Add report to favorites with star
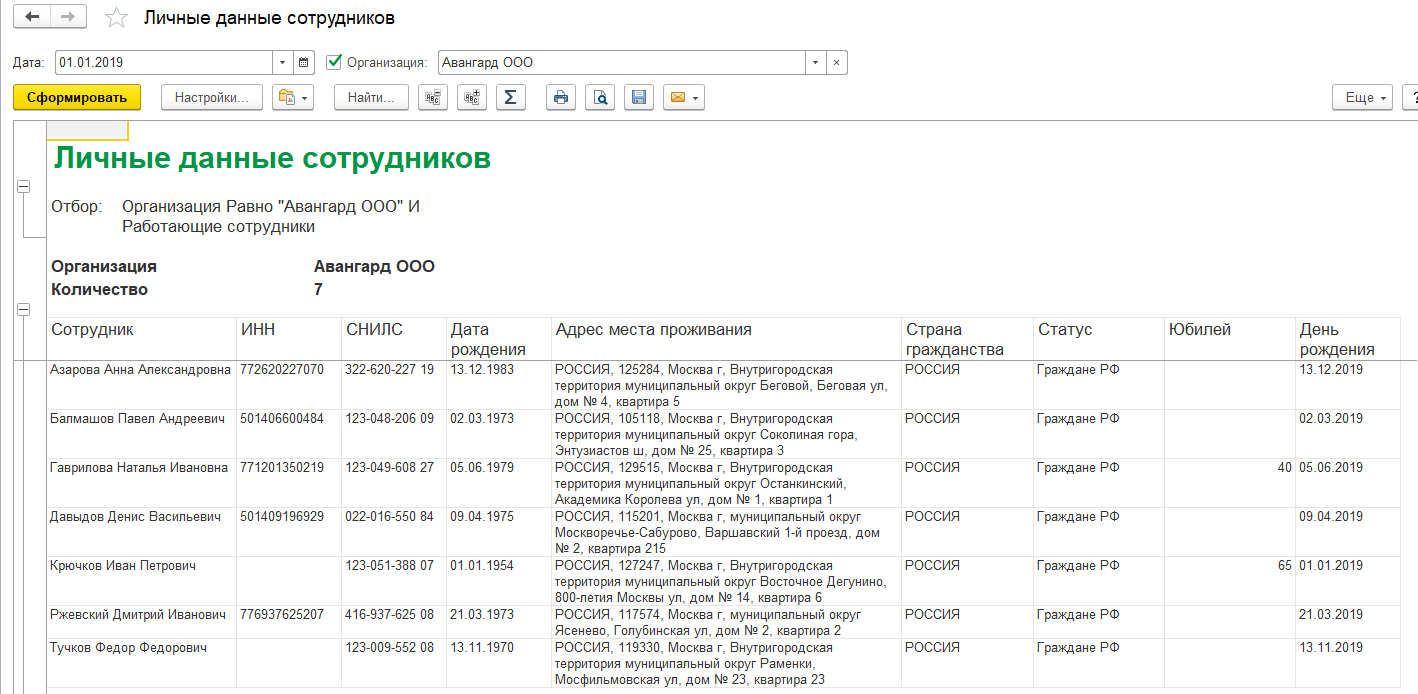This screenshot has width=1418, height=694. pyautogui.click(x=116, y=18)
